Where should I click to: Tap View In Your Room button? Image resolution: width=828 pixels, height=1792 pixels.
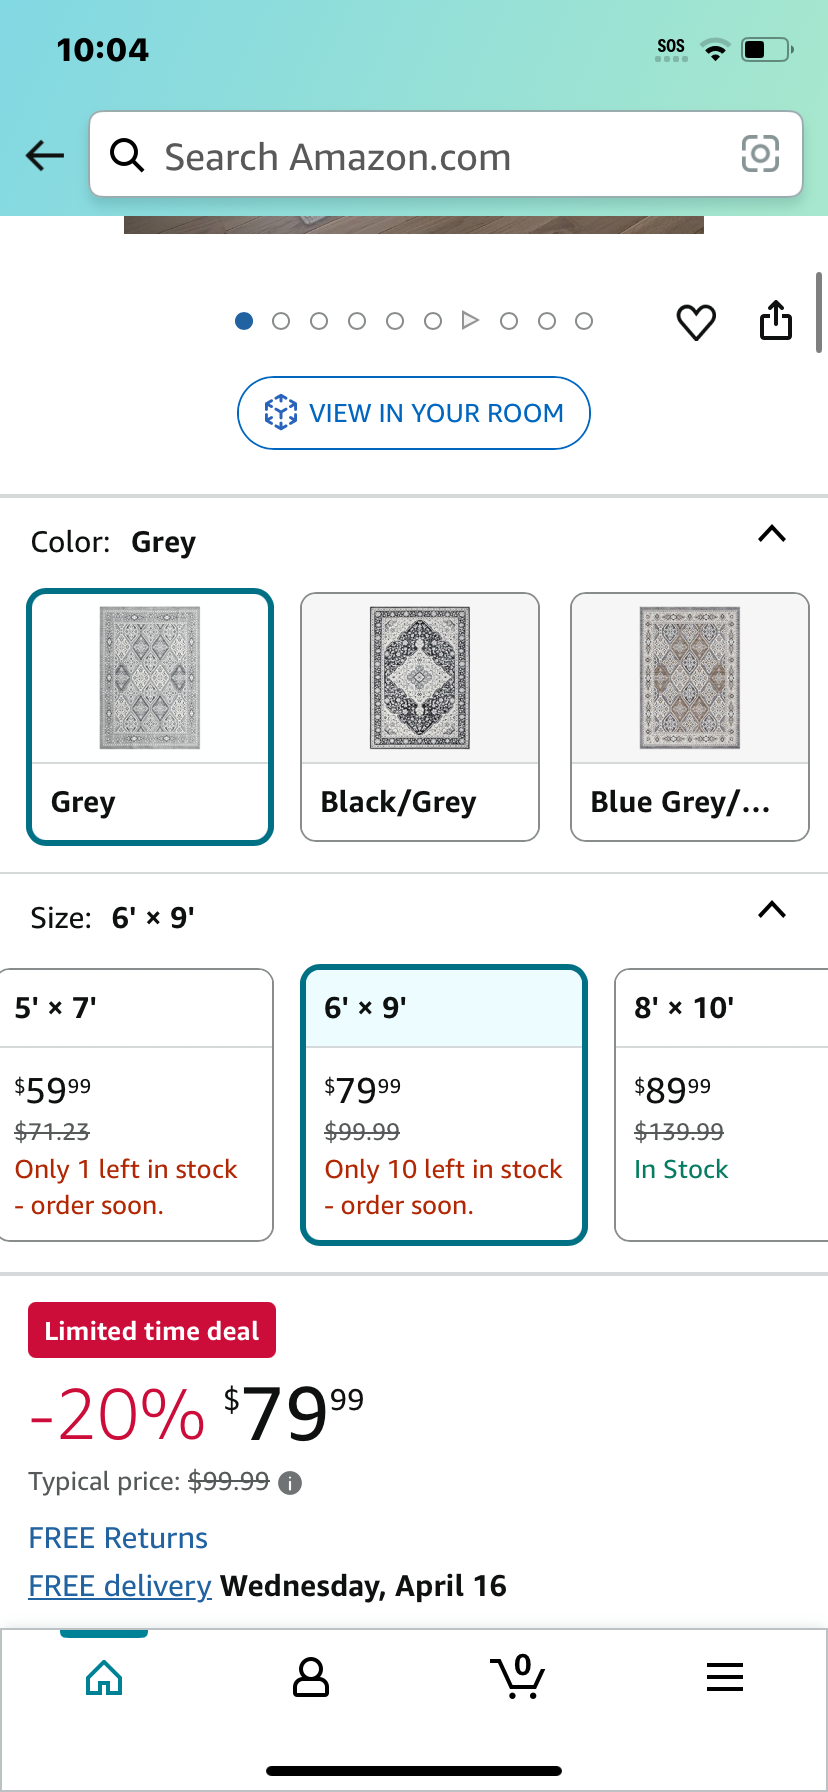coord(414,413)
